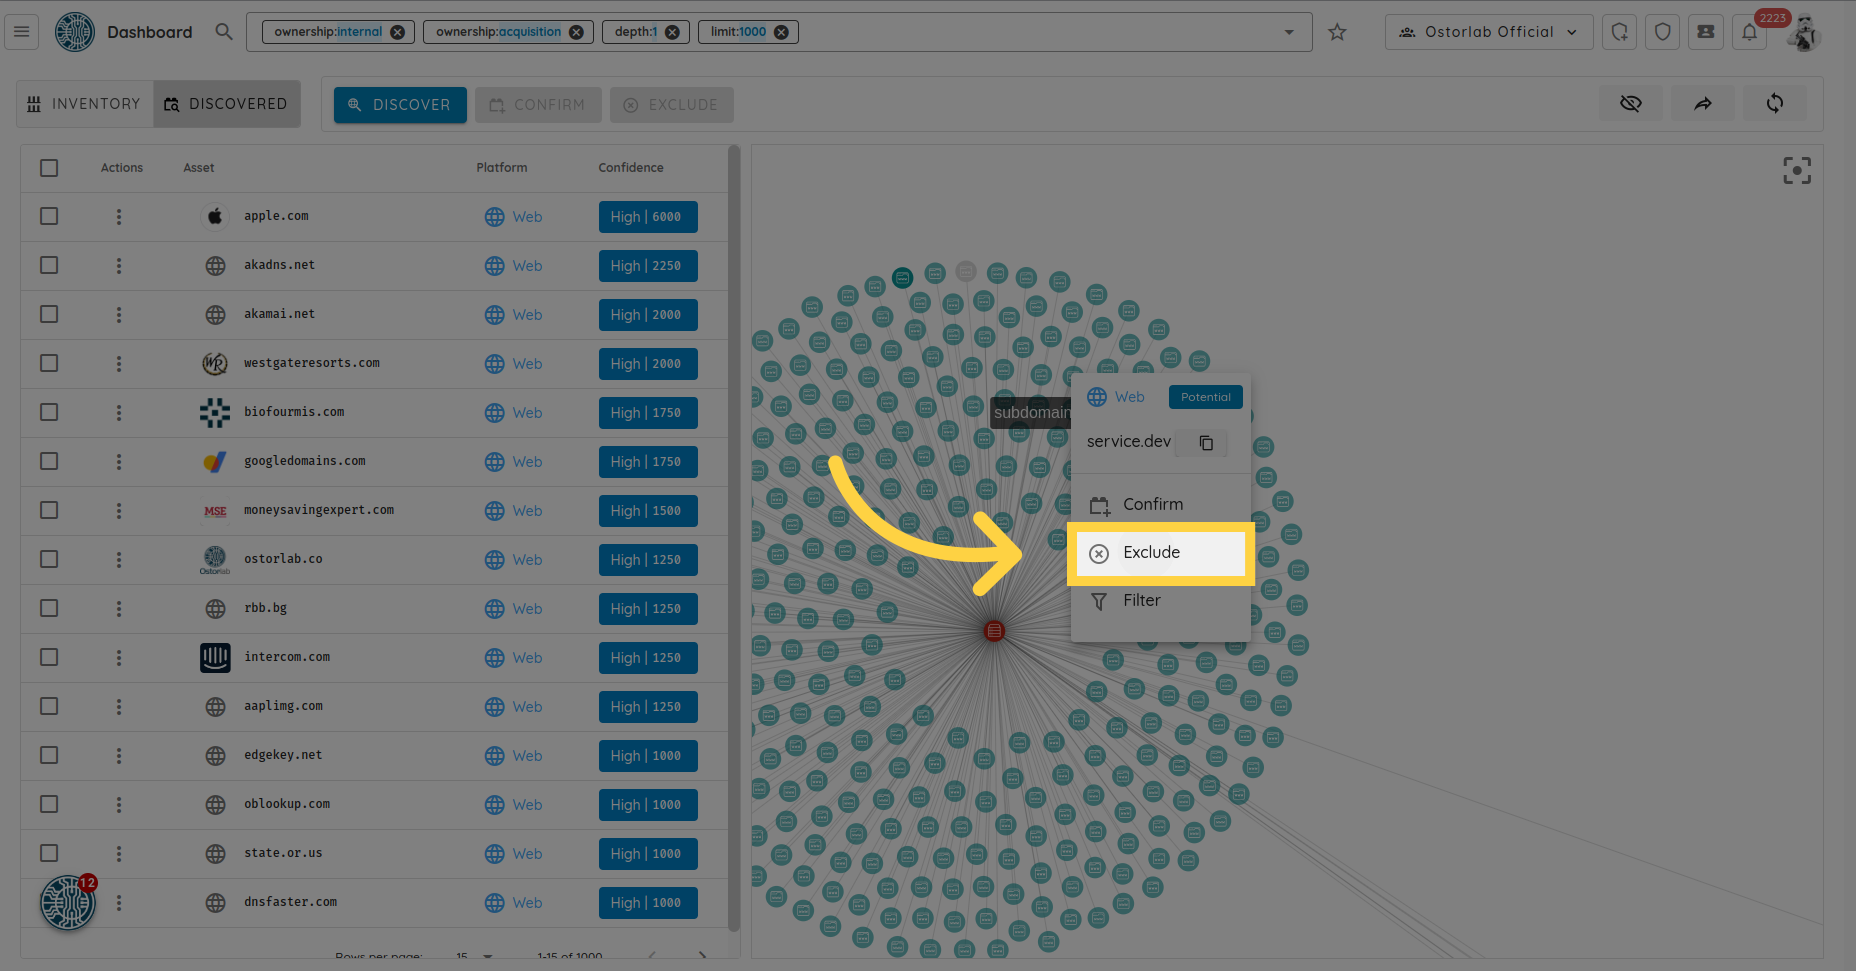Remove the depth:1 filter chip

[672, 32]
